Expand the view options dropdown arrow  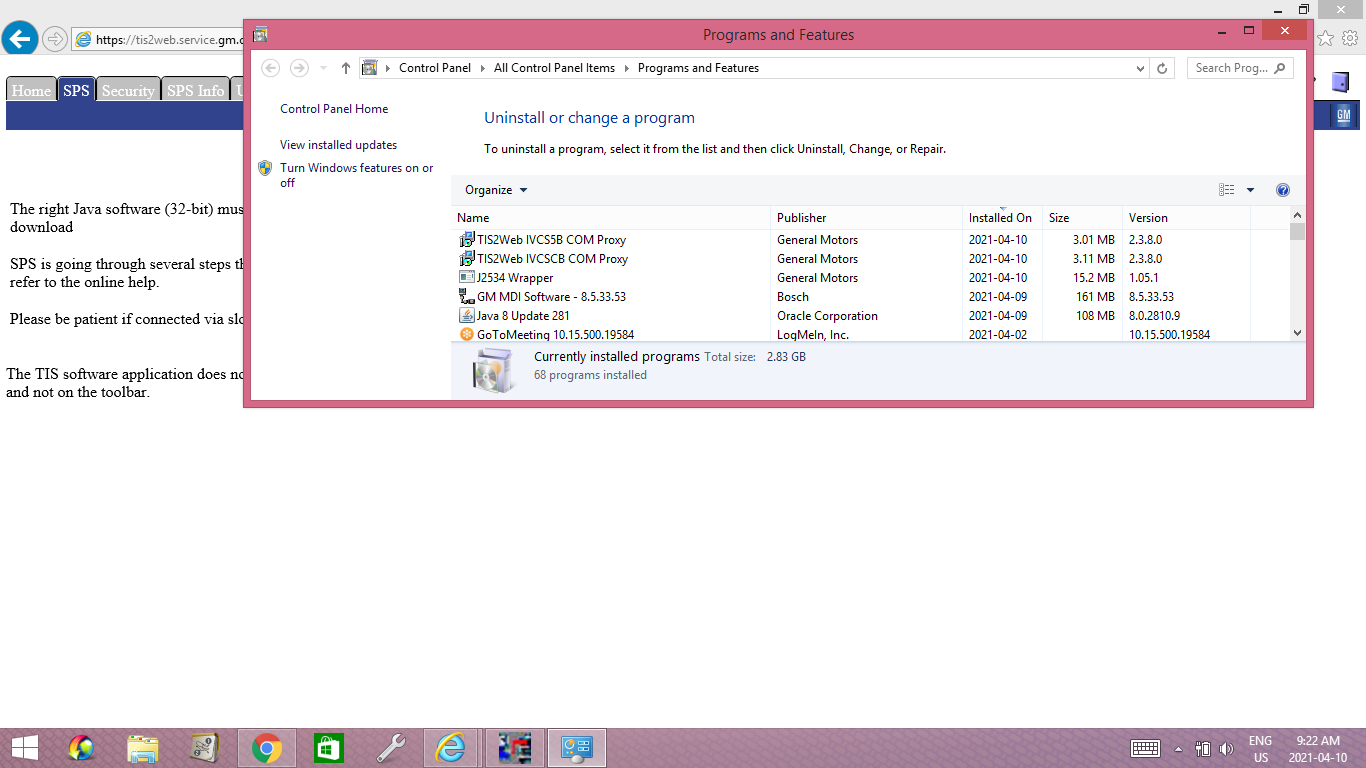click(1250, 190)
